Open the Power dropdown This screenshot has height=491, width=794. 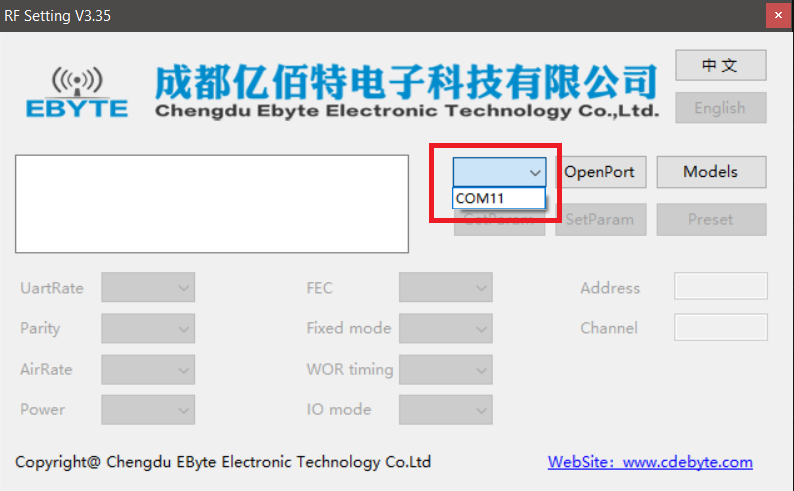pos(148,410)
